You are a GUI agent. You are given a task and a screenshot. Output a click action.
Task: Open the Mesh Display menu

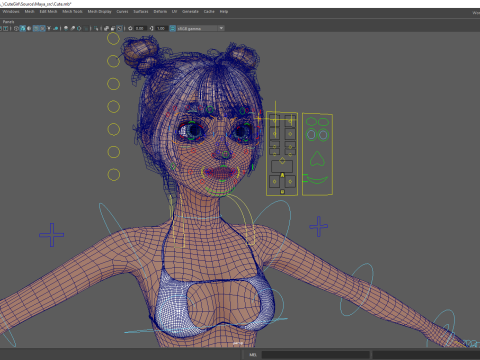99,11
